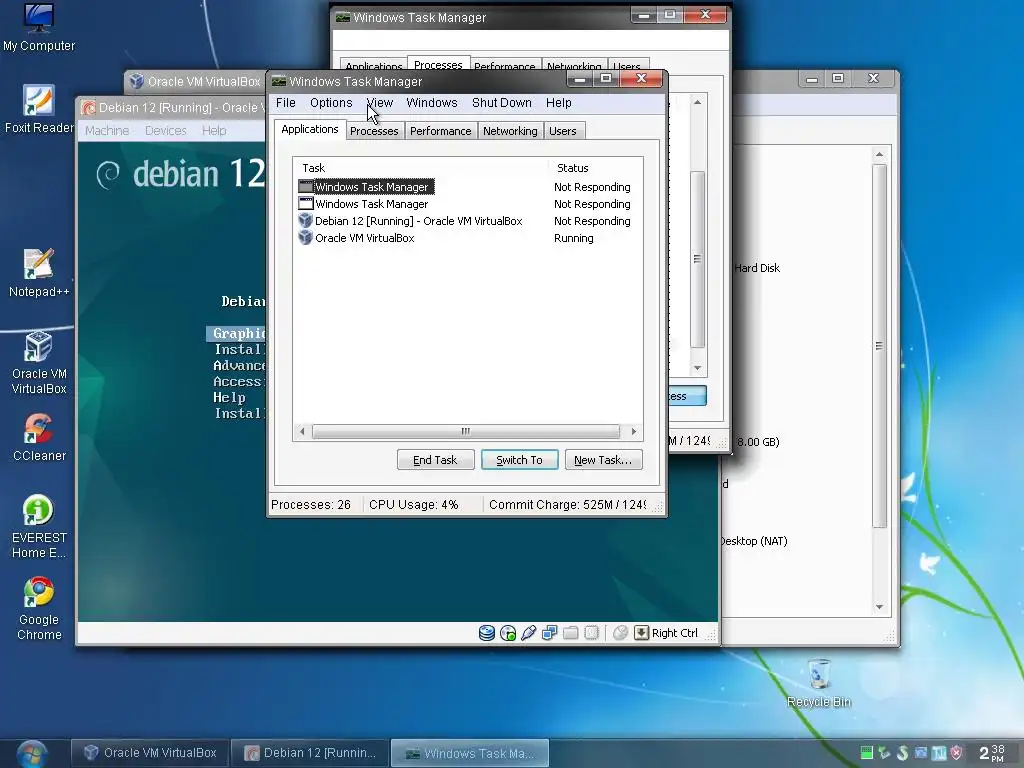Switch to the Networking tab in front Task Manager
The image size is (1024, 768).
[510, 131]
